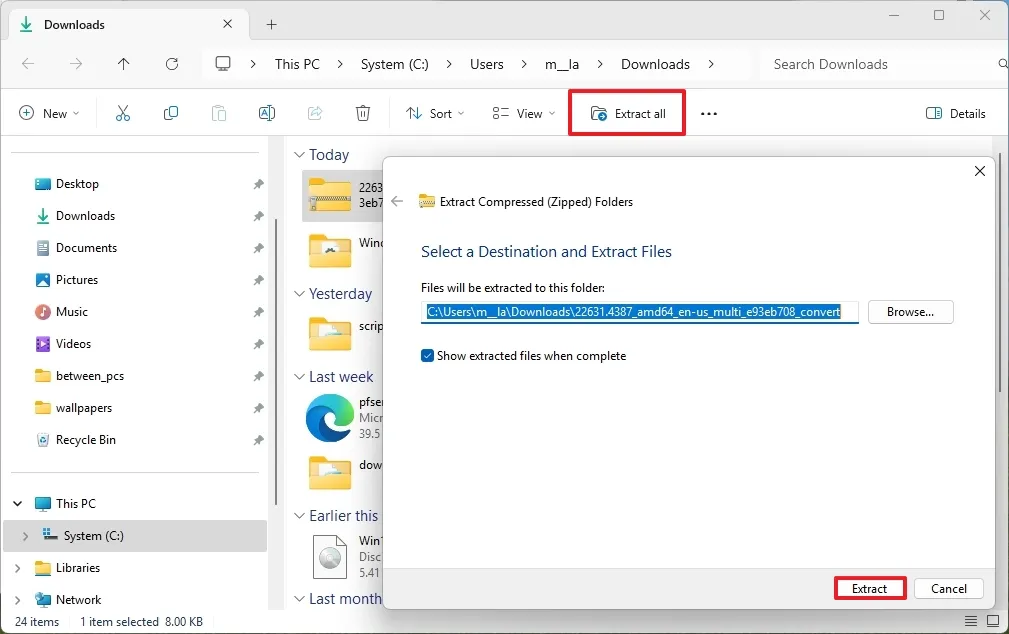Click the Browse button in the dialog
The image size is (1009, 634).
pos(909,311)
